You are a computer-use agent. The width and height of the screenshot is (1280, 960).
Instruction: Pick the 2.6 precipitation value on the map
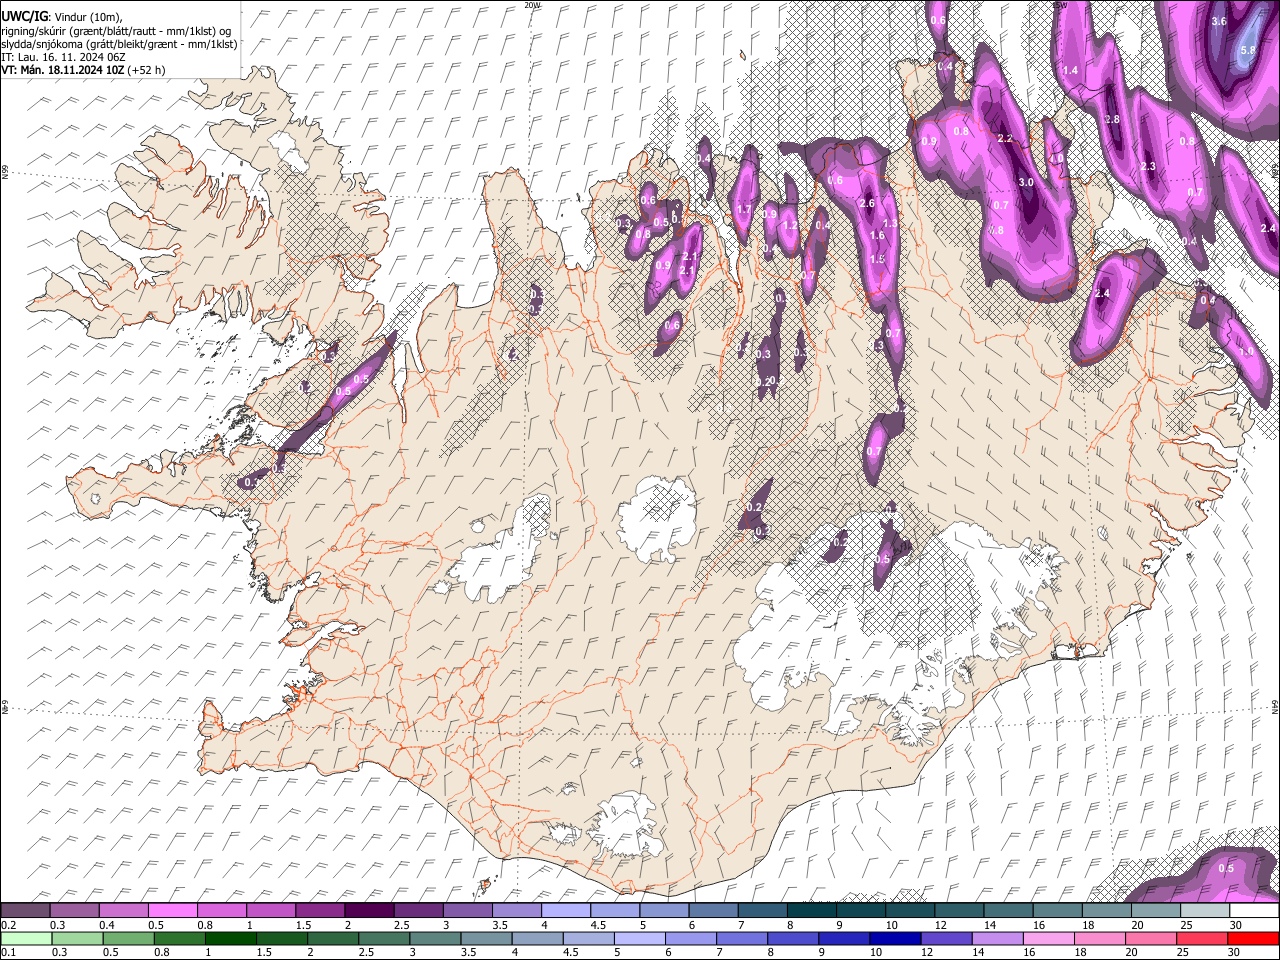867,204
